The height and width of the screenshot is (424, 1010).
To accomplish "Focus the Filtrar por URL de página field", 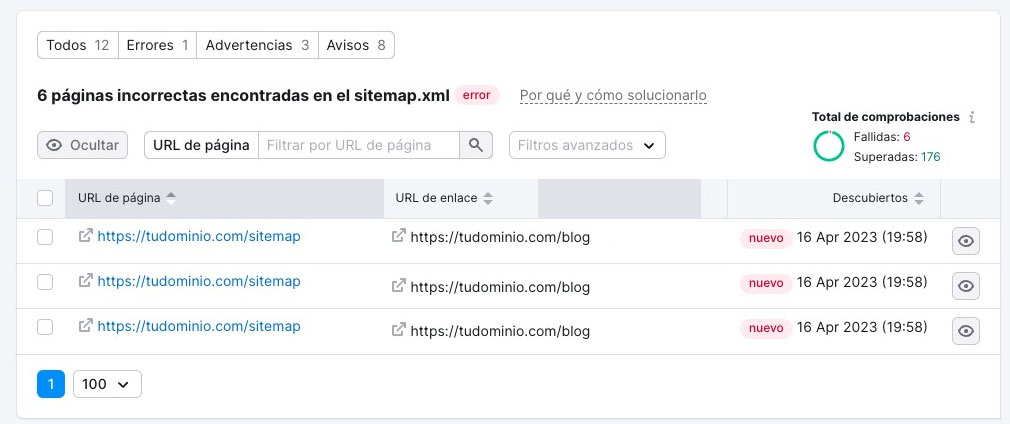I will point(358,145).
